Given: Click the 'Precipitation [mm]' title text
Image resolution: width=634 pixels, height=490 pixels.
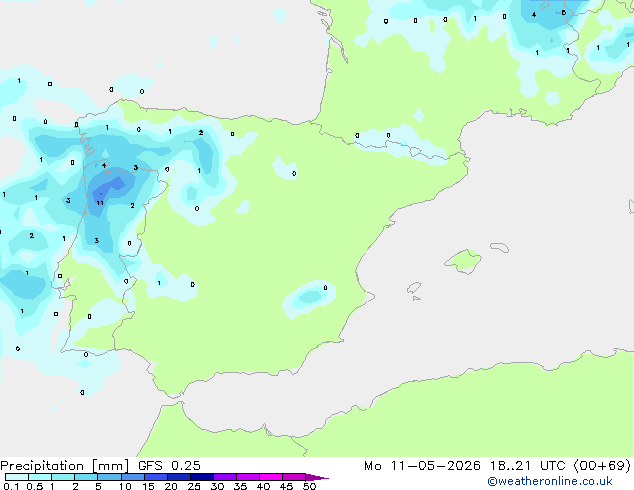Looking at the screenshot, I should [x=65, y=466].
